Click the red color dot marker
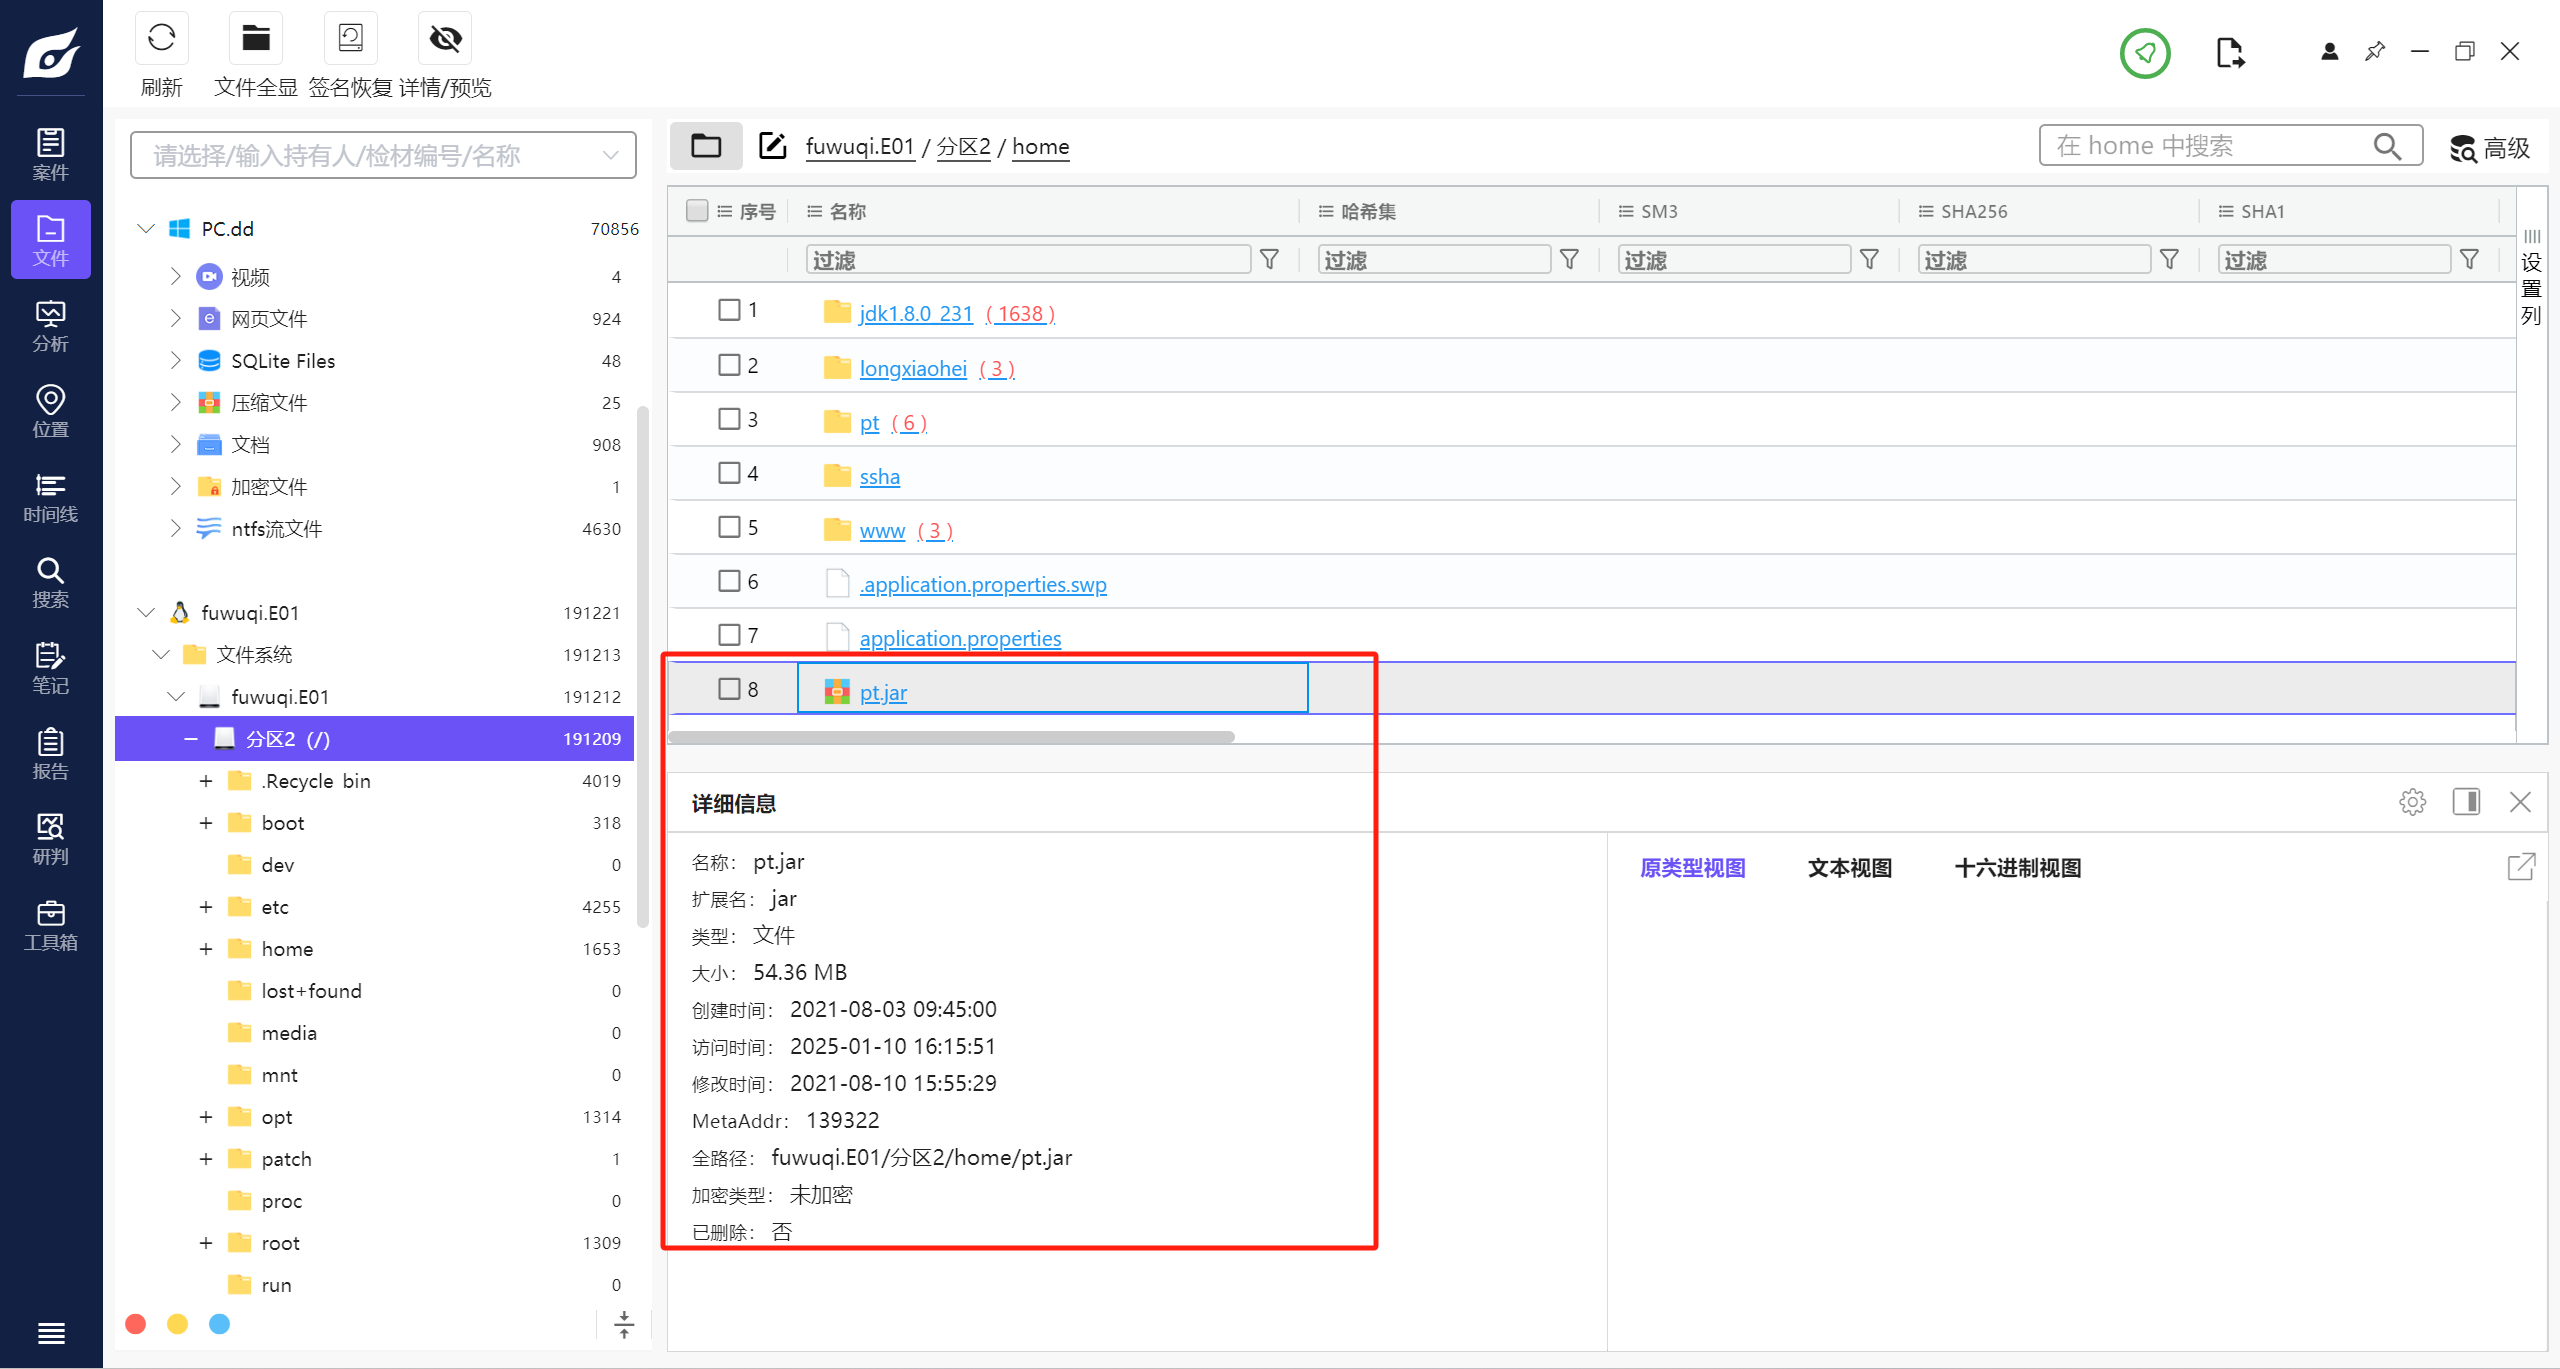 (136, 1324)
